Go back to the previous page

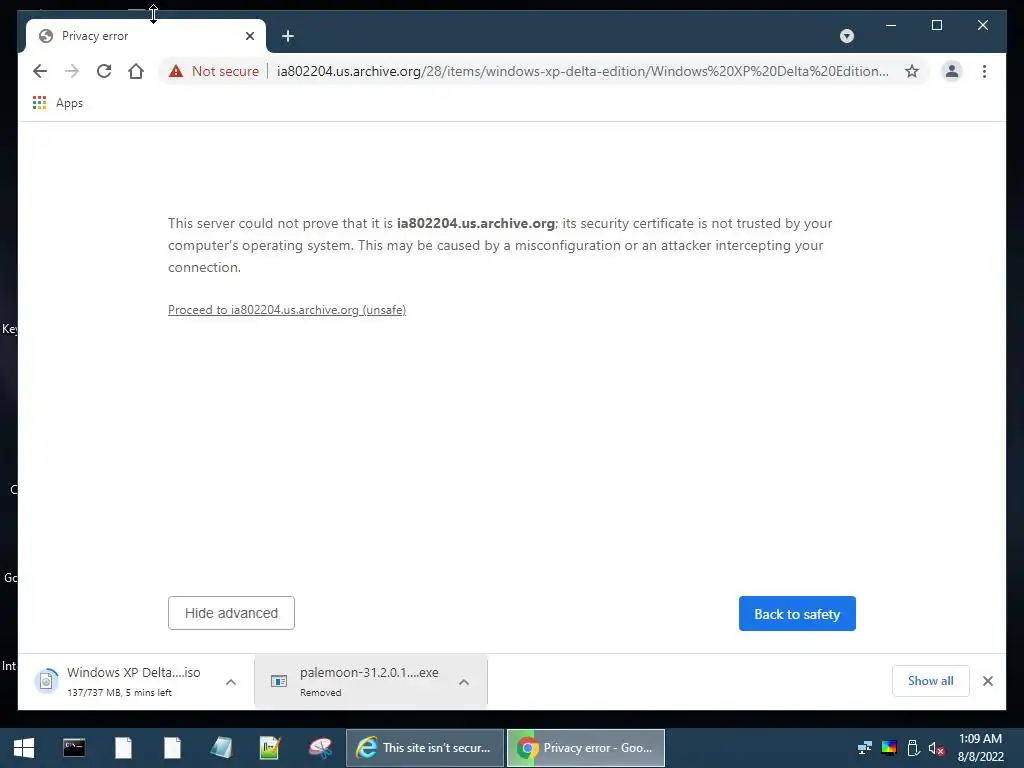pyautogui.click(x=40, y=71)
